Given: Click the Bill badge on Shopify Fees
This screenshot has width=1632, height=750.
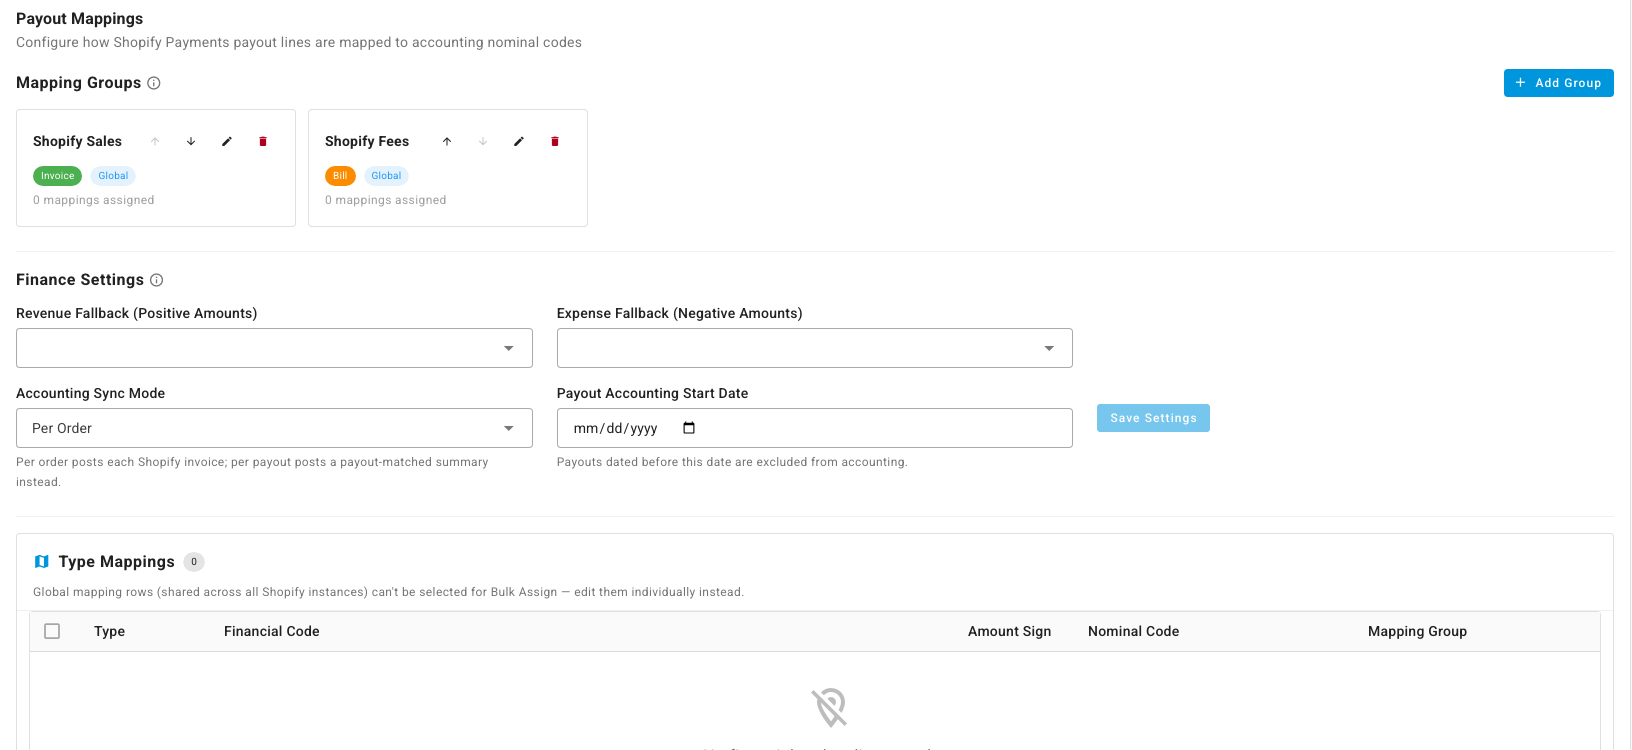Looking at the screenshot, I should tap(340, 176).
